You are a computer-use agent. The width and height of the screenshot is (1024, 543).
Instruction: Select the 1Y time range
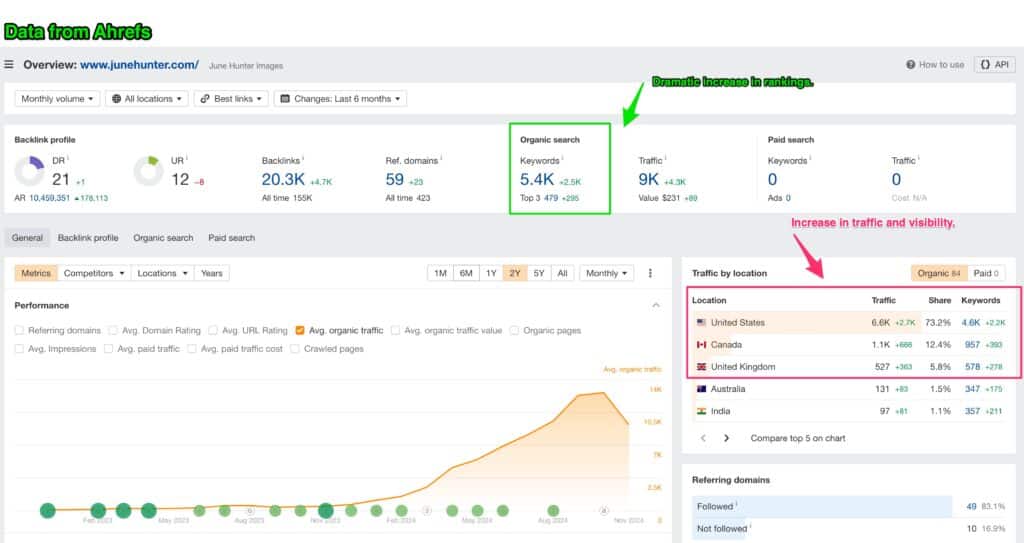click(x=490, y=273)
